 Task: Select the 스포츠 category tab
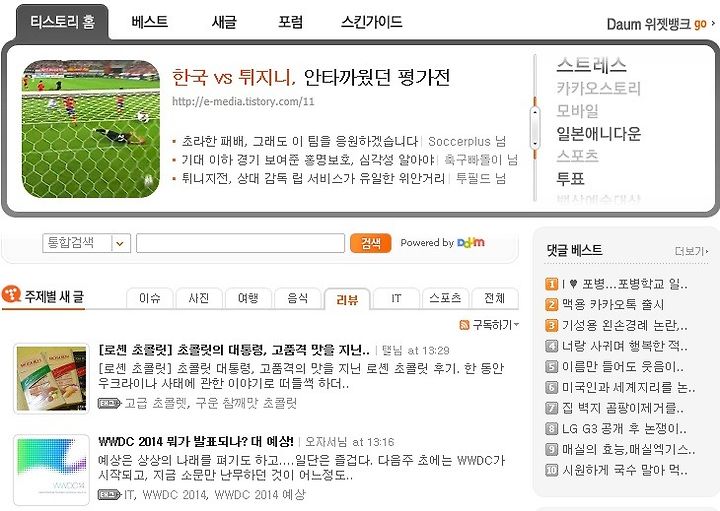[x=445, y=298]
